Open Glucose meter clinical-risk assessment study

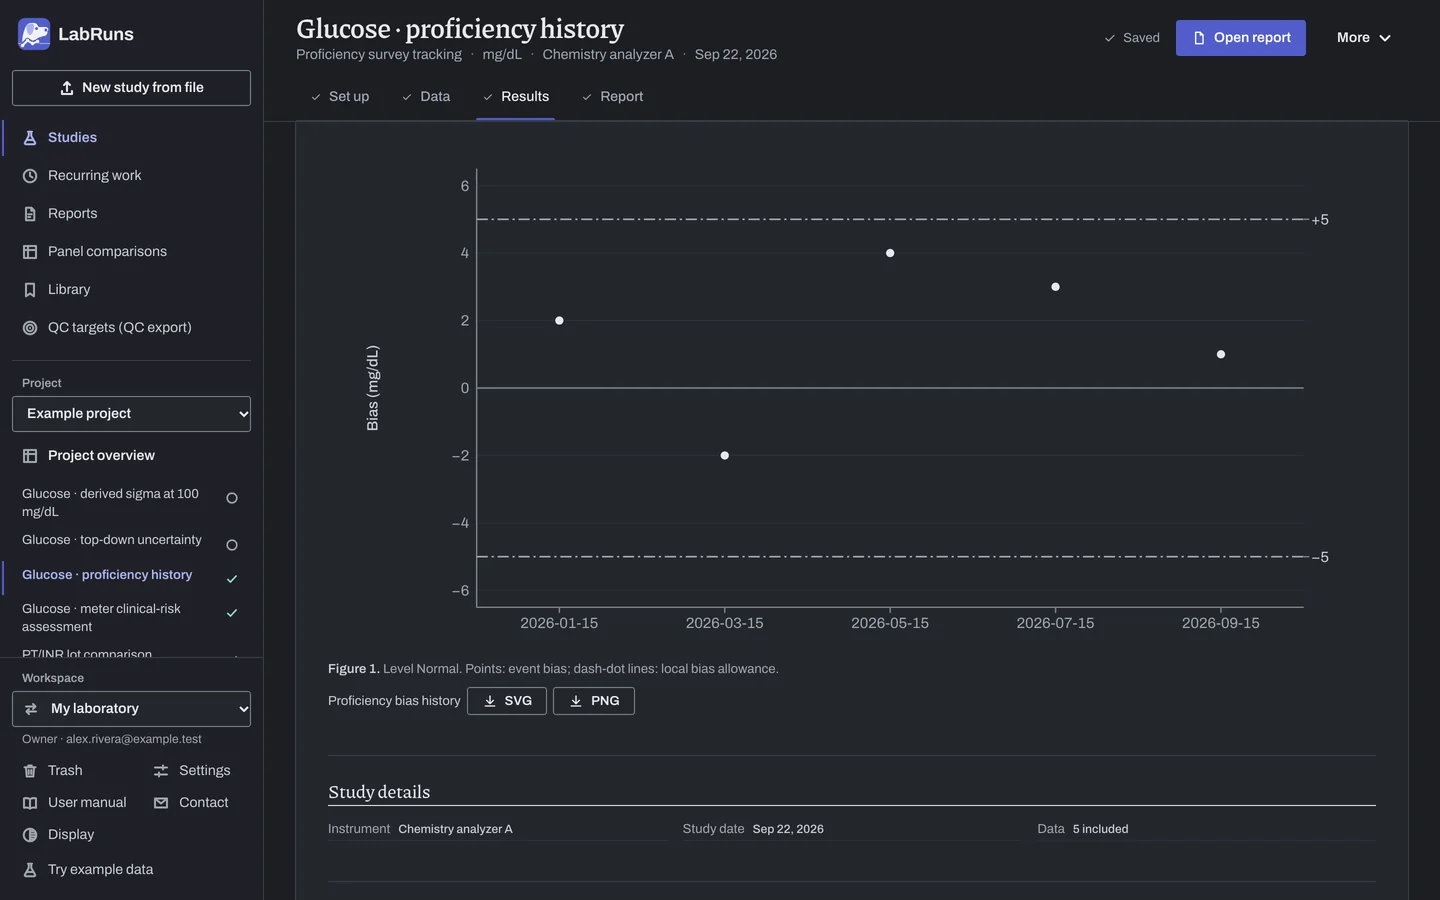[x=101, y=618]
